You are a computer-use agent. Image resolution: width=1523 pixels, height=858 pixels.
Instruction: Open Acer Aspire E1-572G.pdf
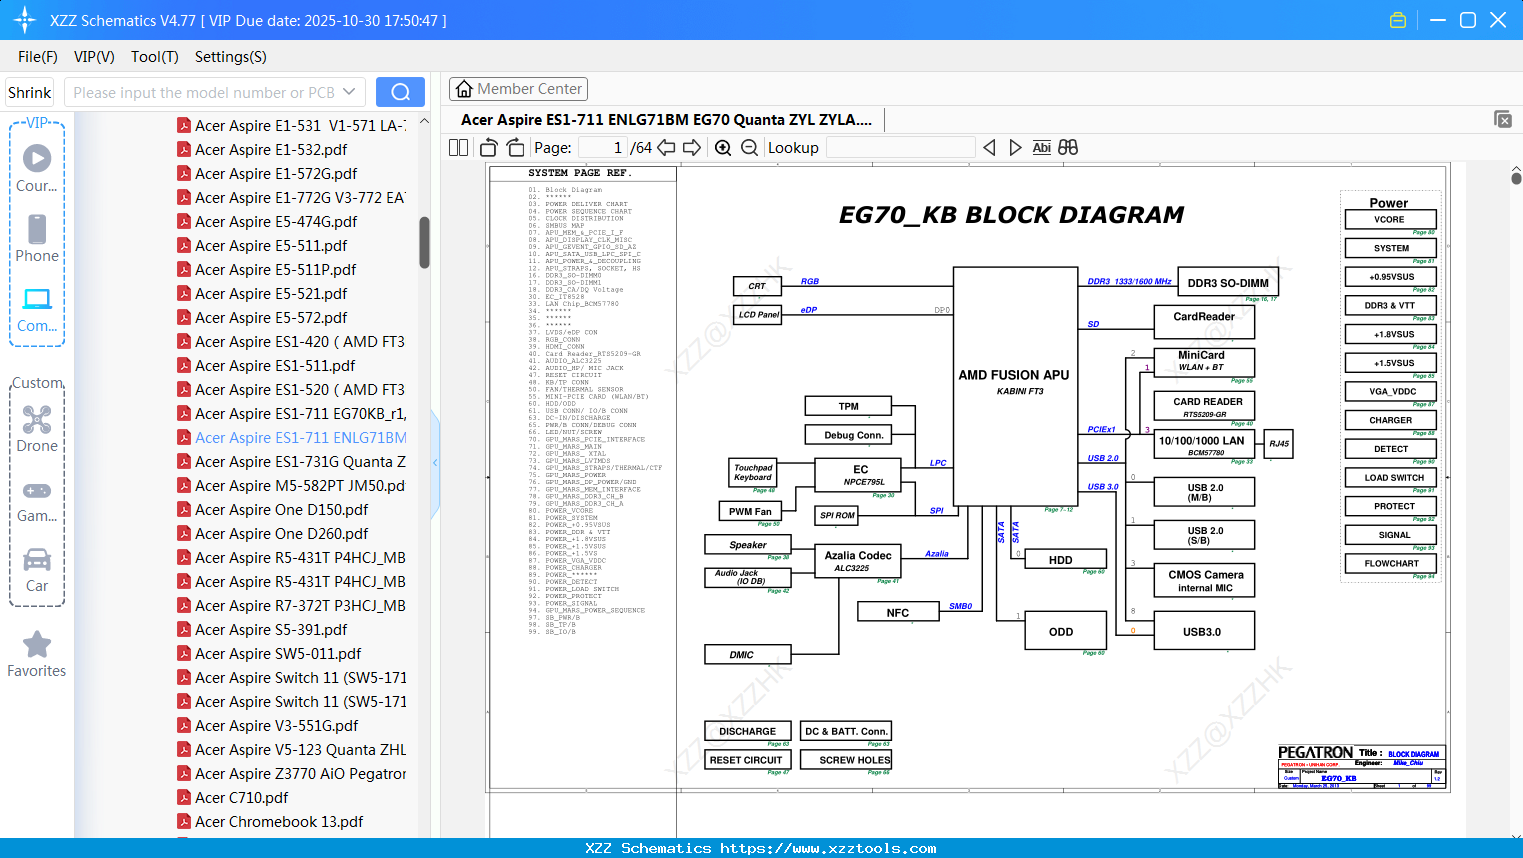[276, 174]
